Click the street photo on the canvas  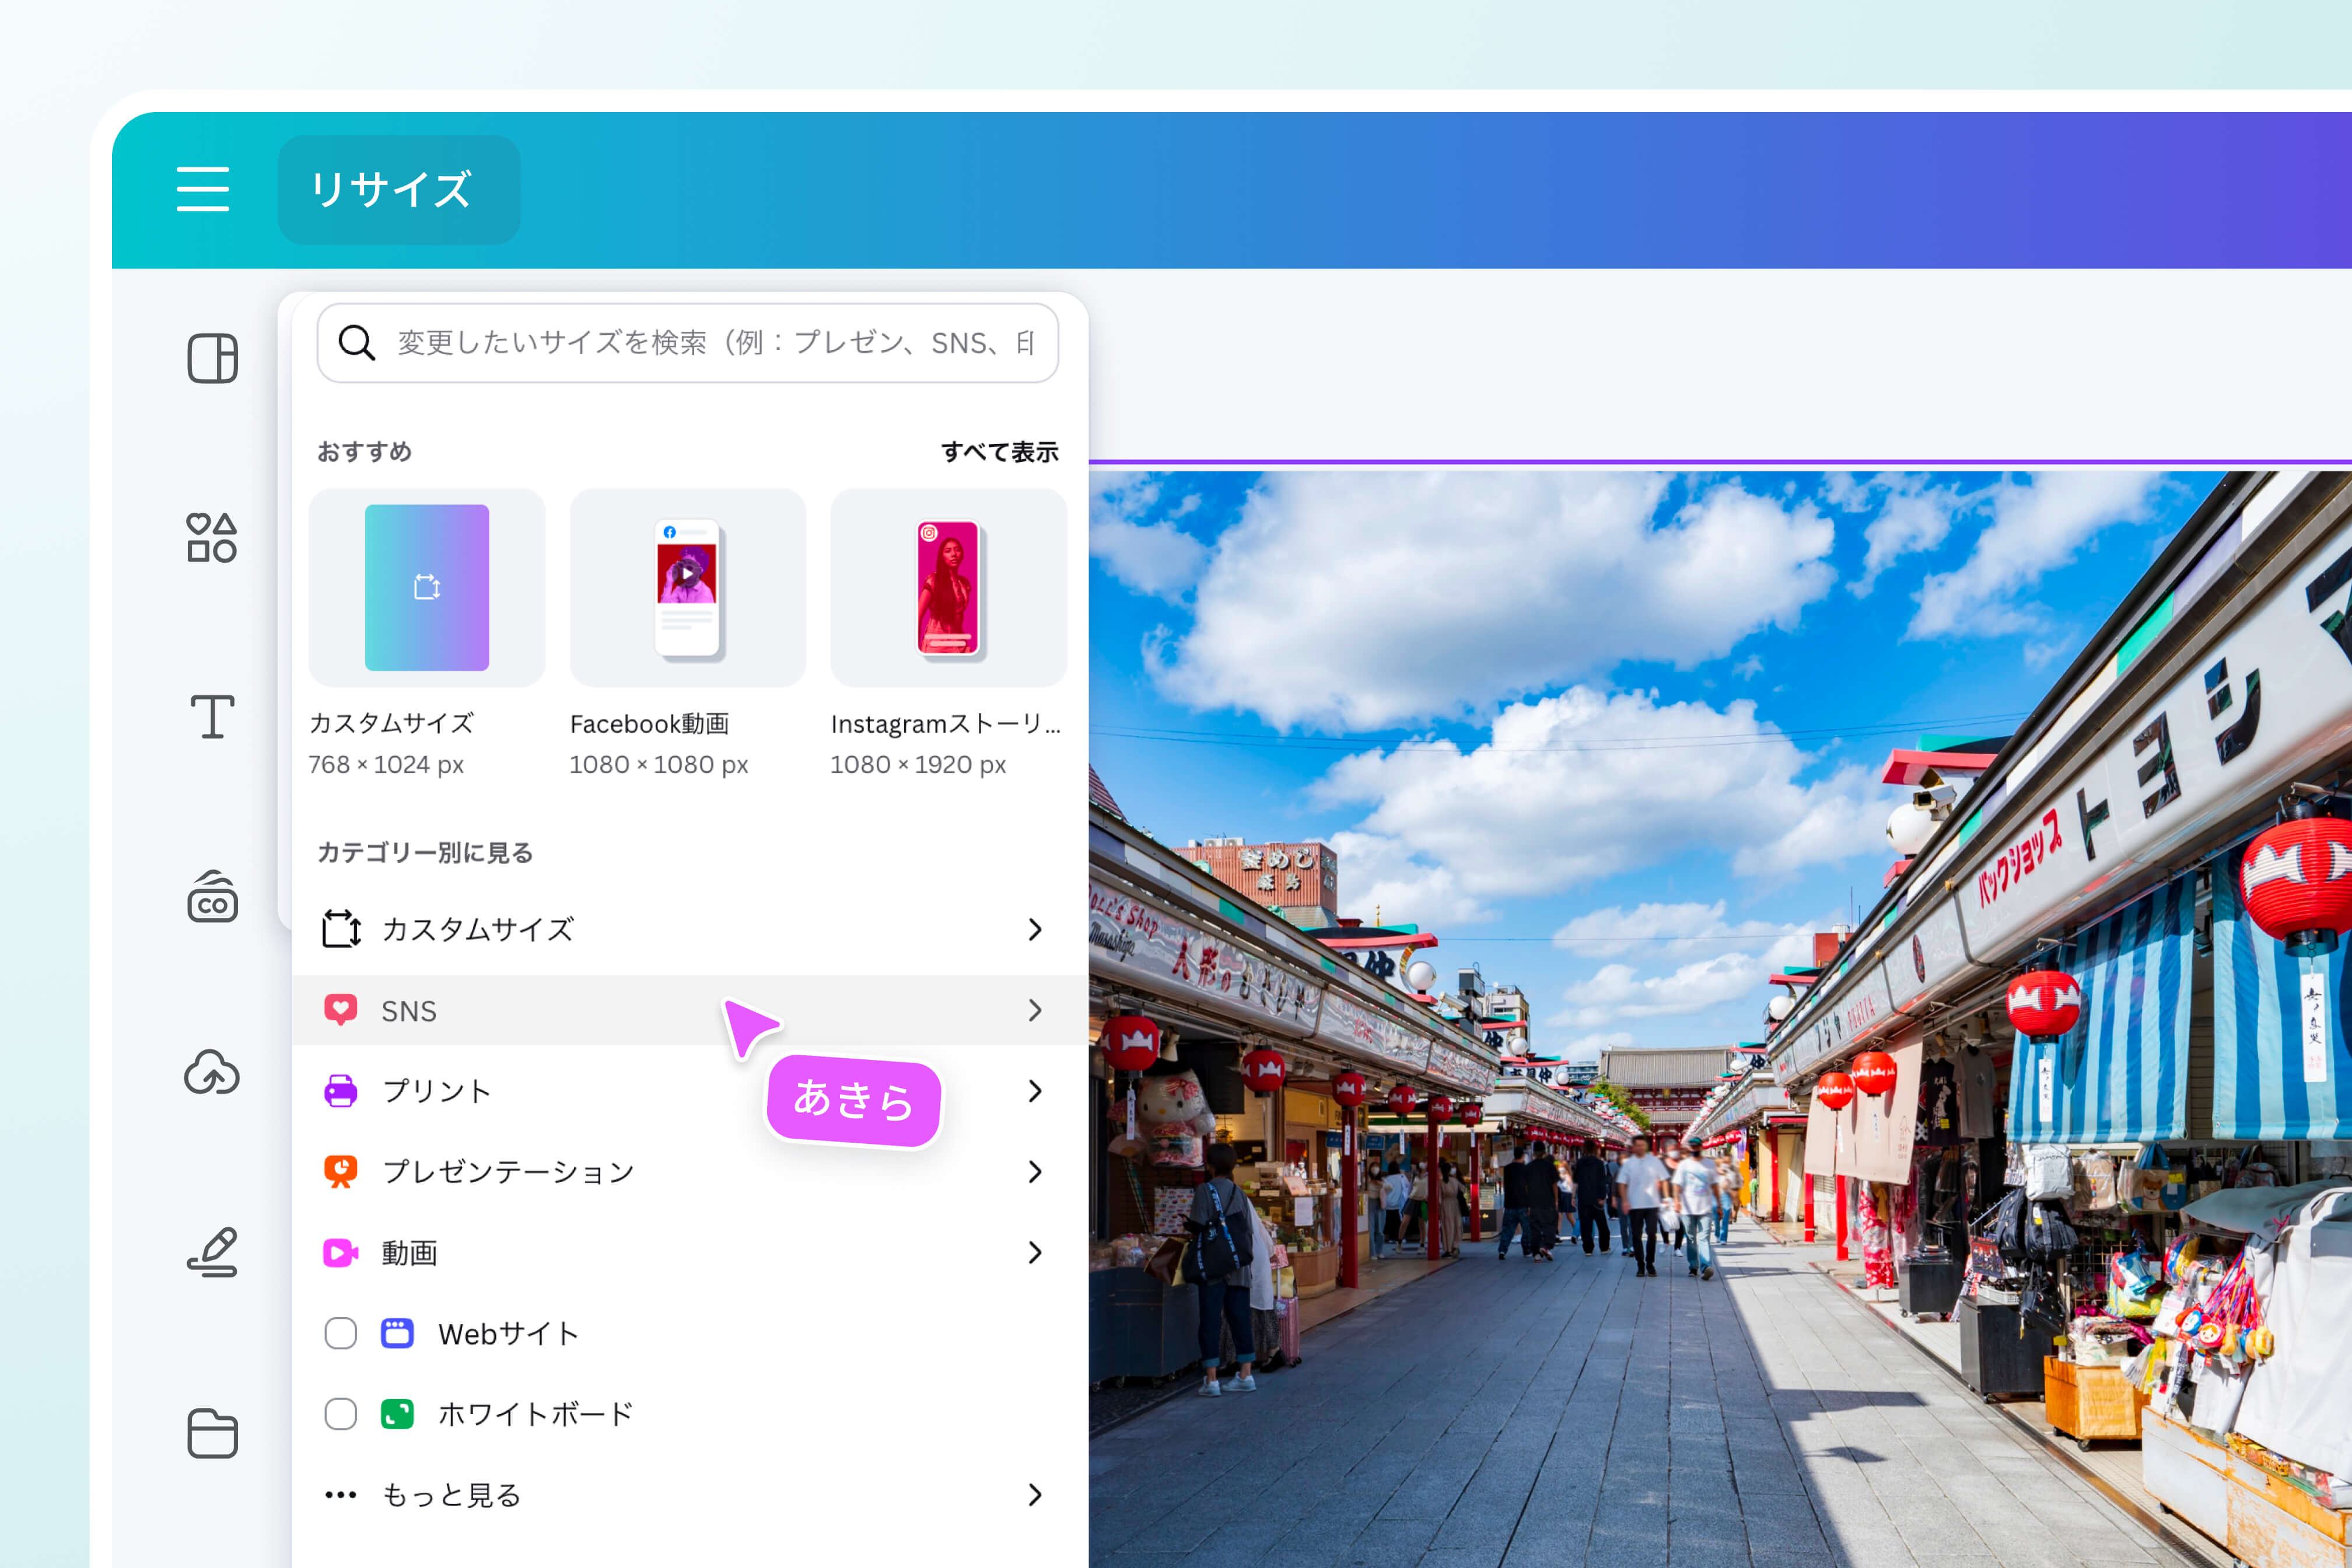[1720, 1020]
